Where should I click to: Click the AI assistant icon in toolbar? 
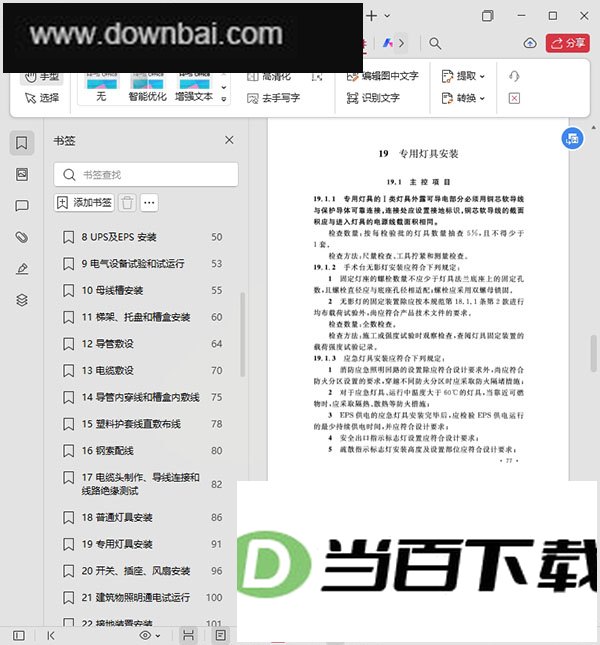click(x=387, y=43)
